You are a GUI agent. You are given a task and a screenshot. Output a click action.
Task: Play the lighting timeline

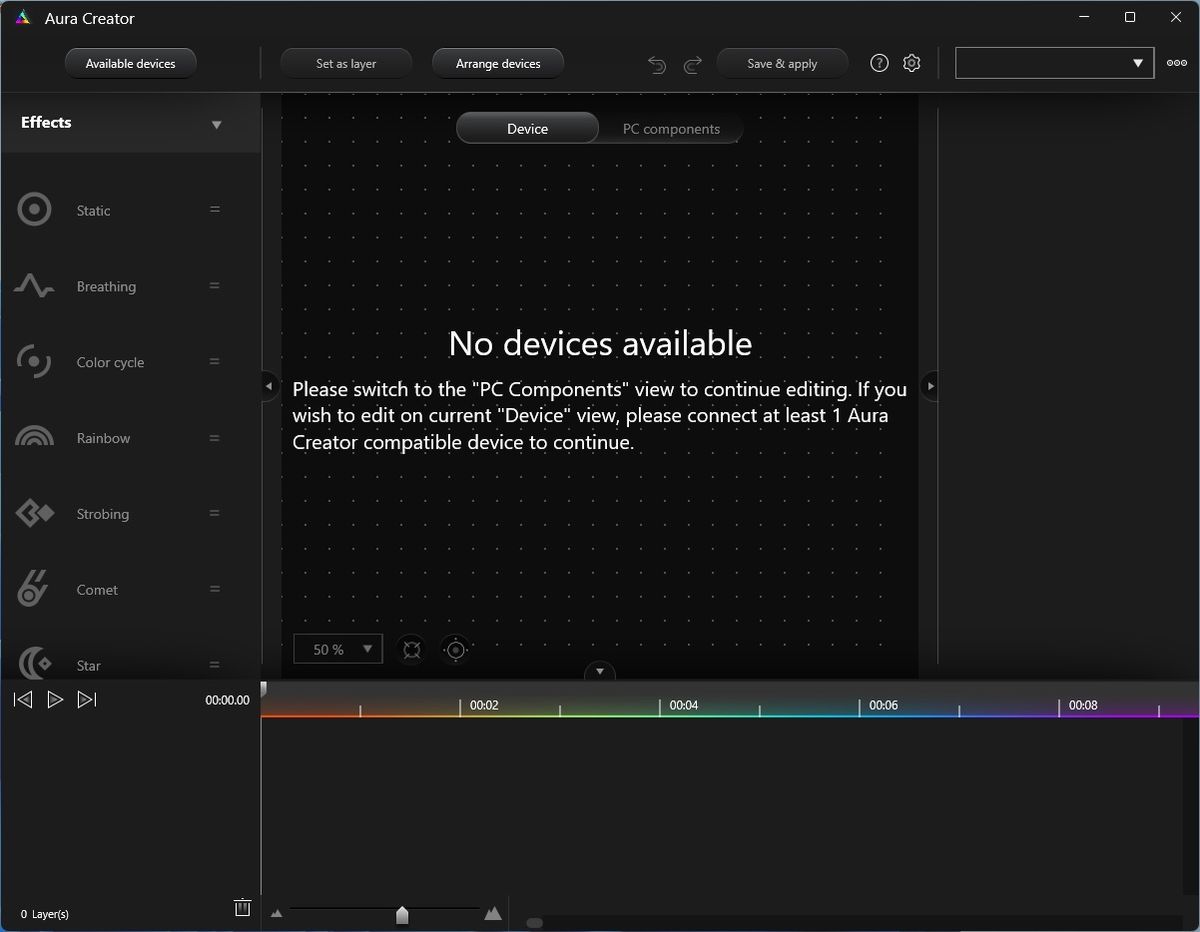(55, 700)
